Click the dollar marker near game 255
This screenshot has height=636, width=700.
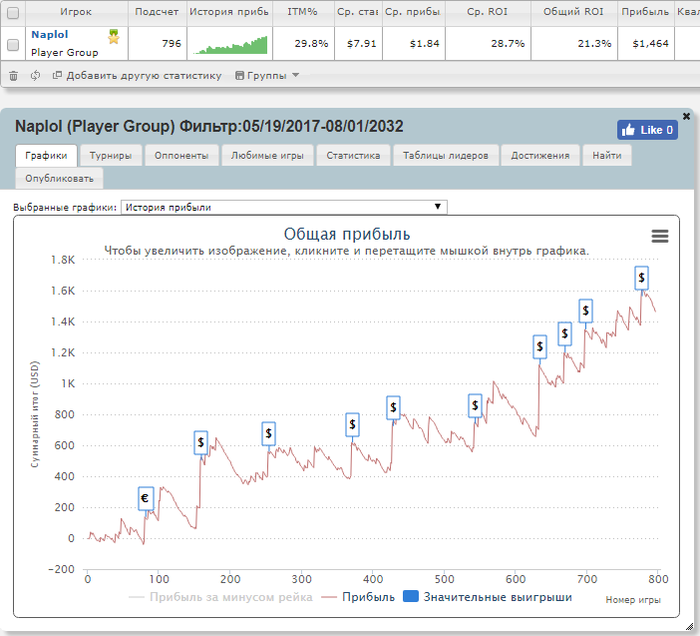point(268,433)
